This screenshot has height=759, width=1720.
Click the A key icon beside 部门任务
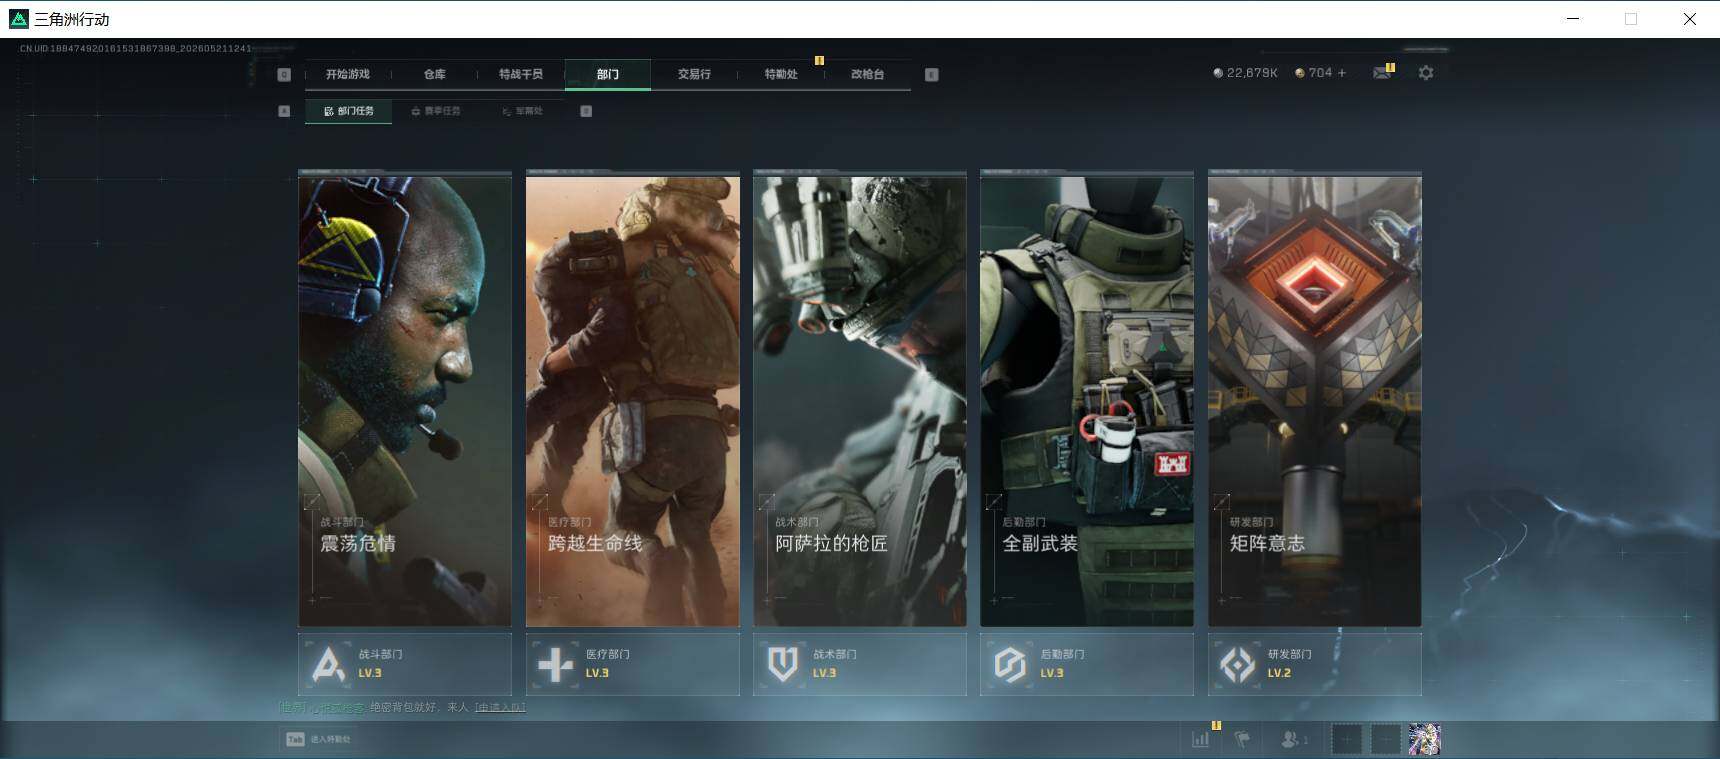(x=284, y=111)
